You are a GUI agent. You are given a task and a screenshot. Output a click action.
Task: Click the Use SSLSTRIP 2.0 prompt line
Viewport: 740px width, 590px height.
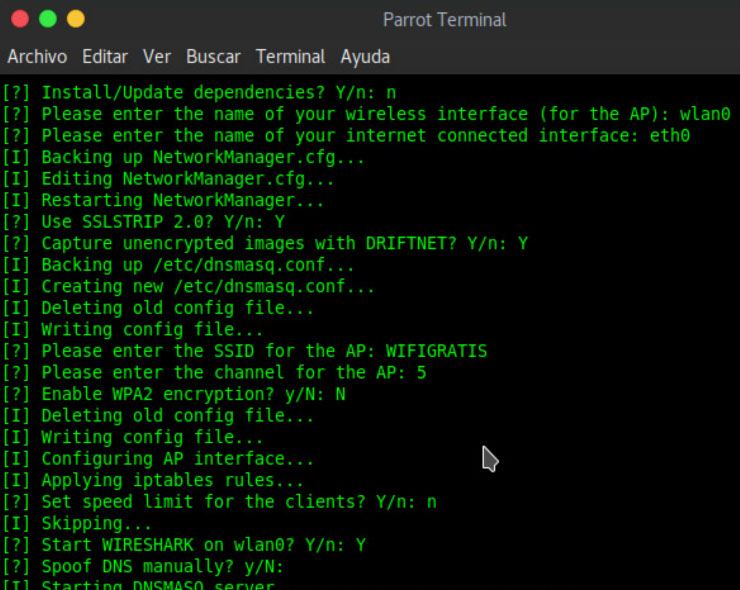[150, 221]
